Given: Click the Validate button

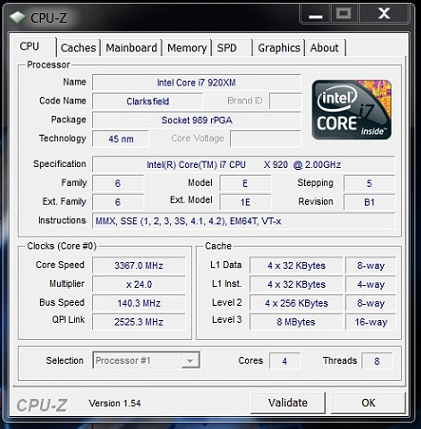Looking at the screenshot, I should [x=288, y=403].
